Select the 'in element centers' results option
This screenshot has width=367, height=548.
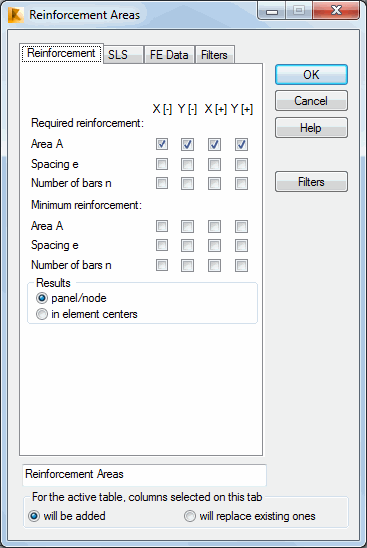coord(87,314)
